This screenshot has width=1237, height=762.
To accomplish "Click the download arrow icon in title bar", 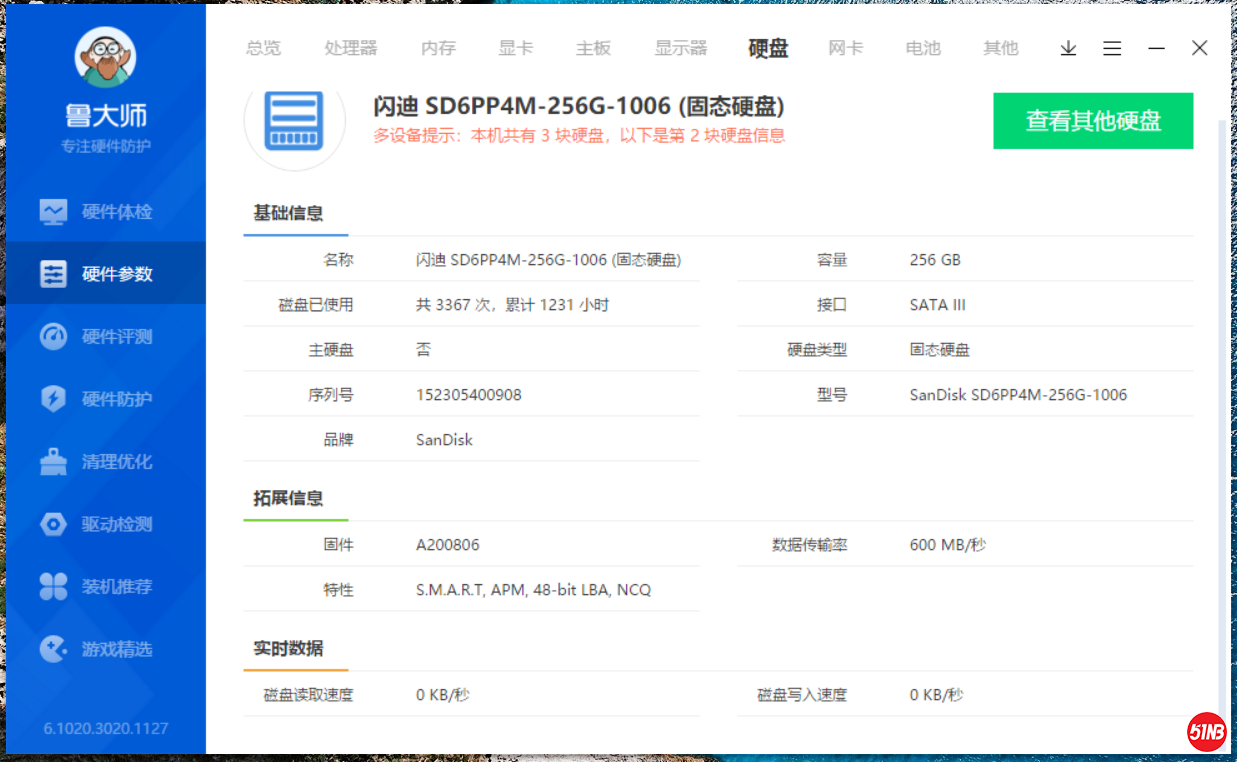I will [x=1068, y=48].
